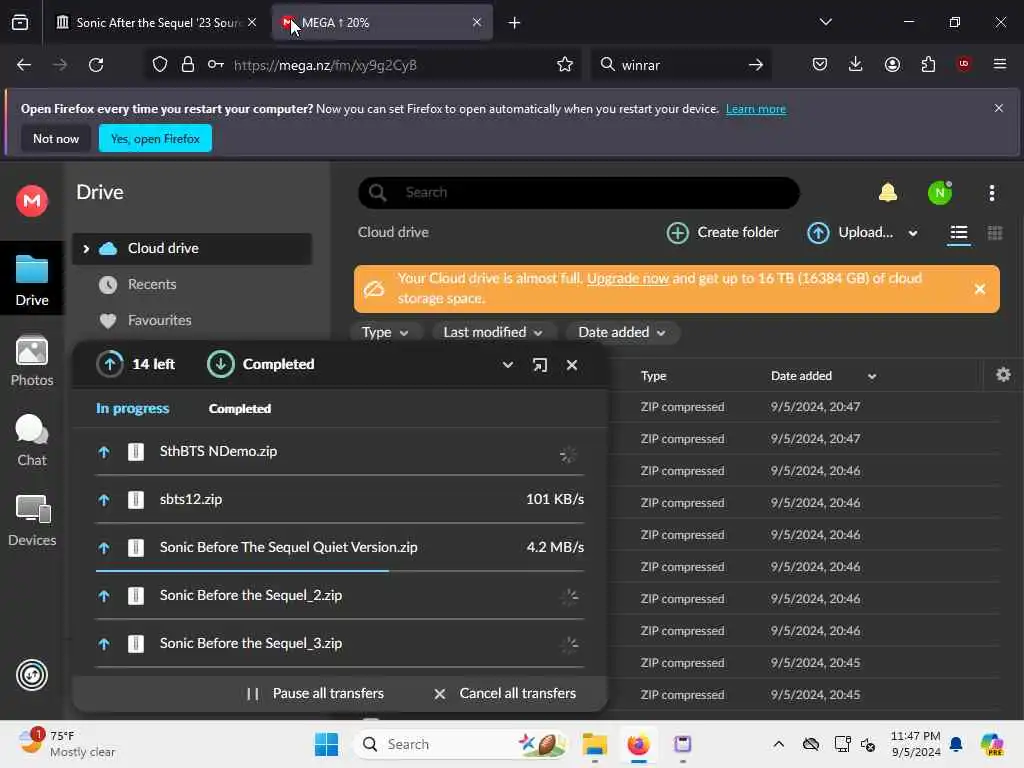Open Recents in the sidebar
Screen dimensions: 1024x768
coord(152,285)
